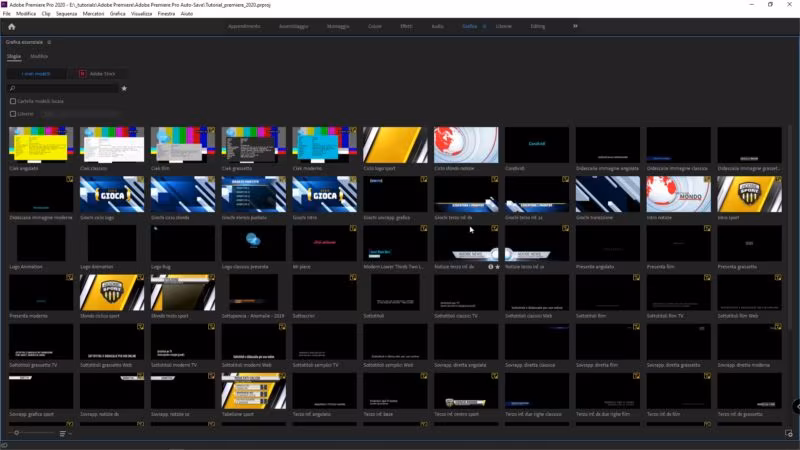Toggle the favorites star filter beside search
The height and width of the screenshot is (450, 800).
tap(124, 88)
